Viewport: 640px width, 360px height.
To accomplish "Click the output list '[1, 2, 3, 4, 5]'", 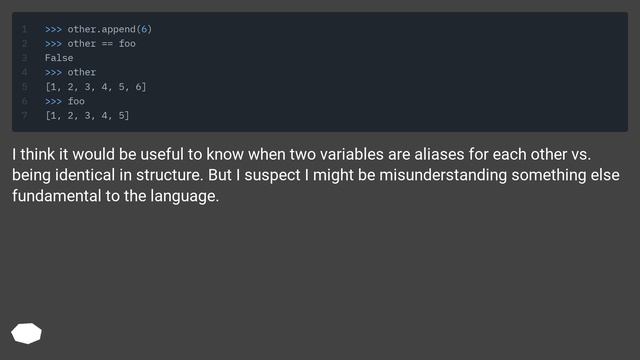I will pyautogui.click(x=87, y=116).
